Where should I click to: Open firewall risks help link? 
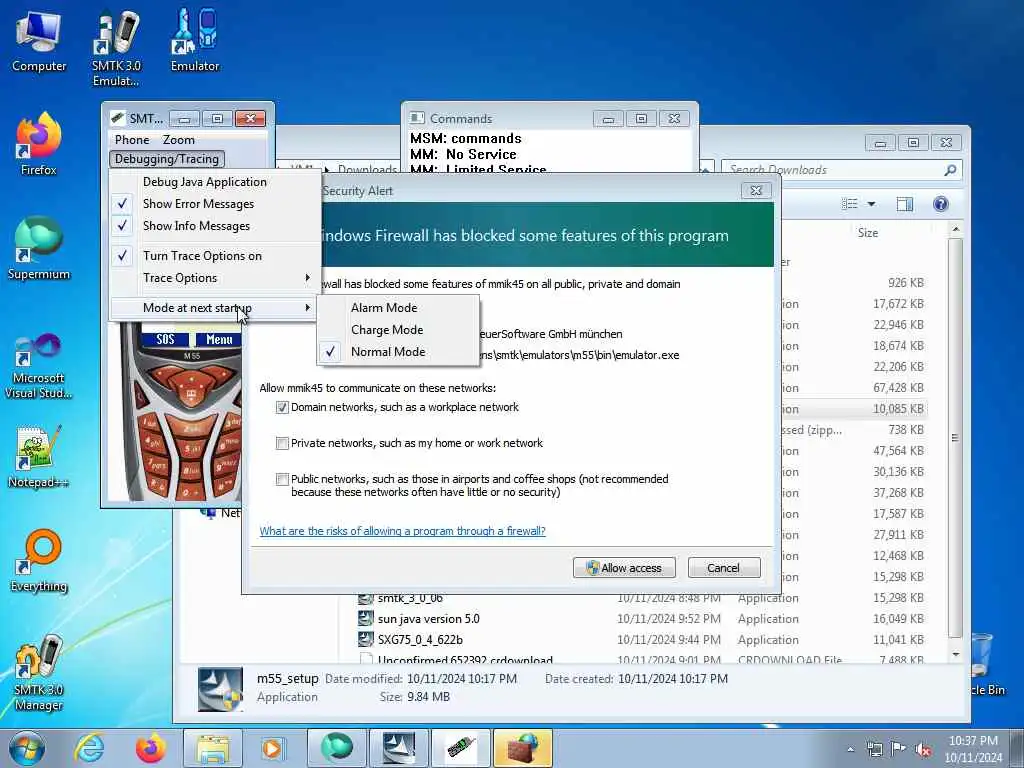click(402, 531)
